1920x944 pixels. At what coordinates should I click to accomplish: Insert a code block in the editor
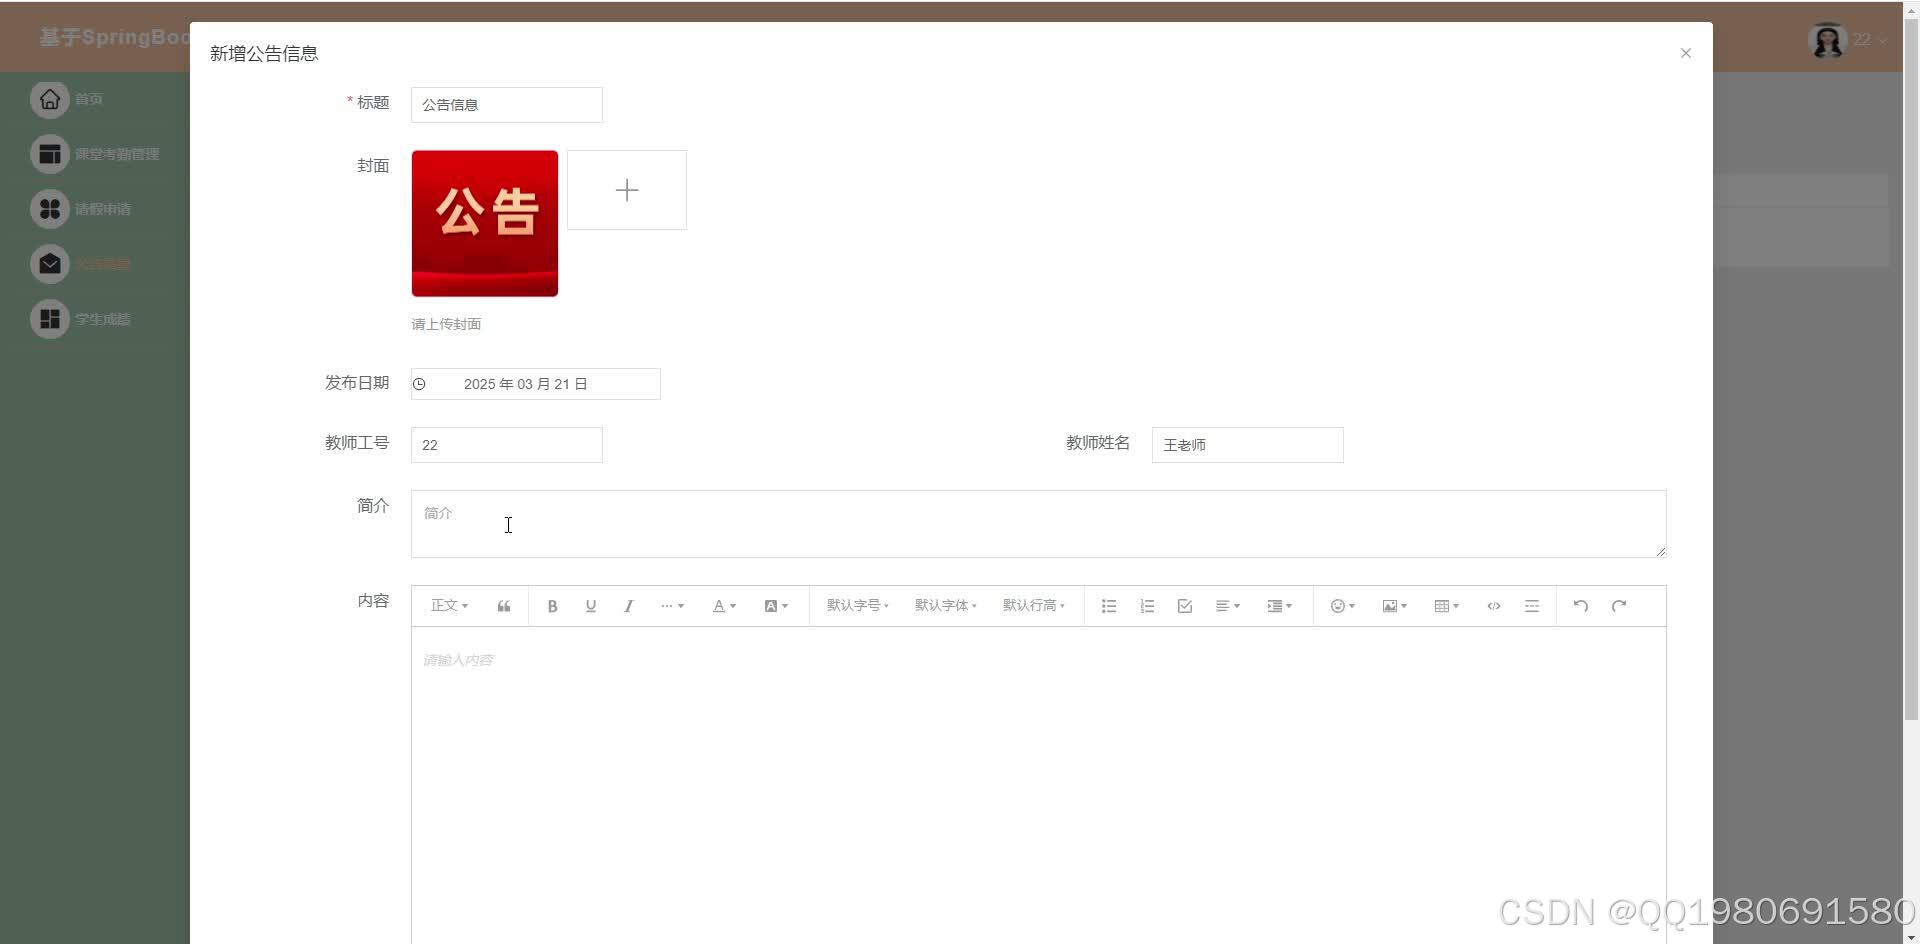(1494, 605)
